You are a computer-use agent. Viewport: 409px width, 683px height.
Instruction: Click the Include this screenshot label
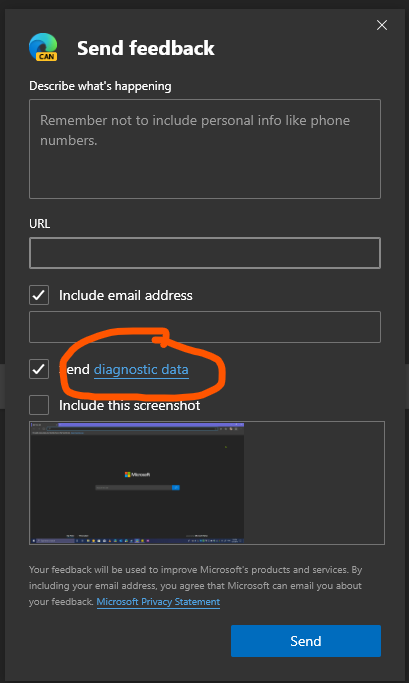[x=130, y=405]
